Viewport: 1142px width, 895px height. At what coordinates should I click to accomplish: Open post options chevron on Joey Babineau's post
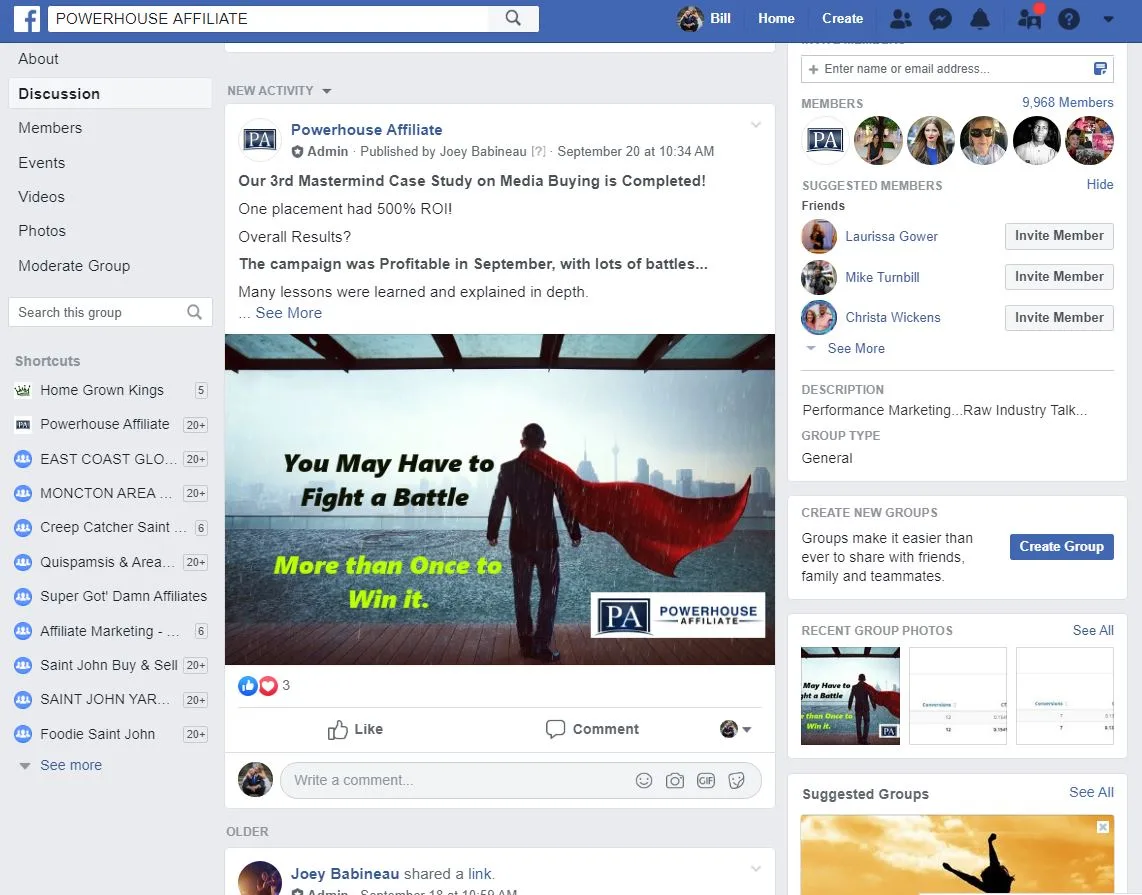756,868
